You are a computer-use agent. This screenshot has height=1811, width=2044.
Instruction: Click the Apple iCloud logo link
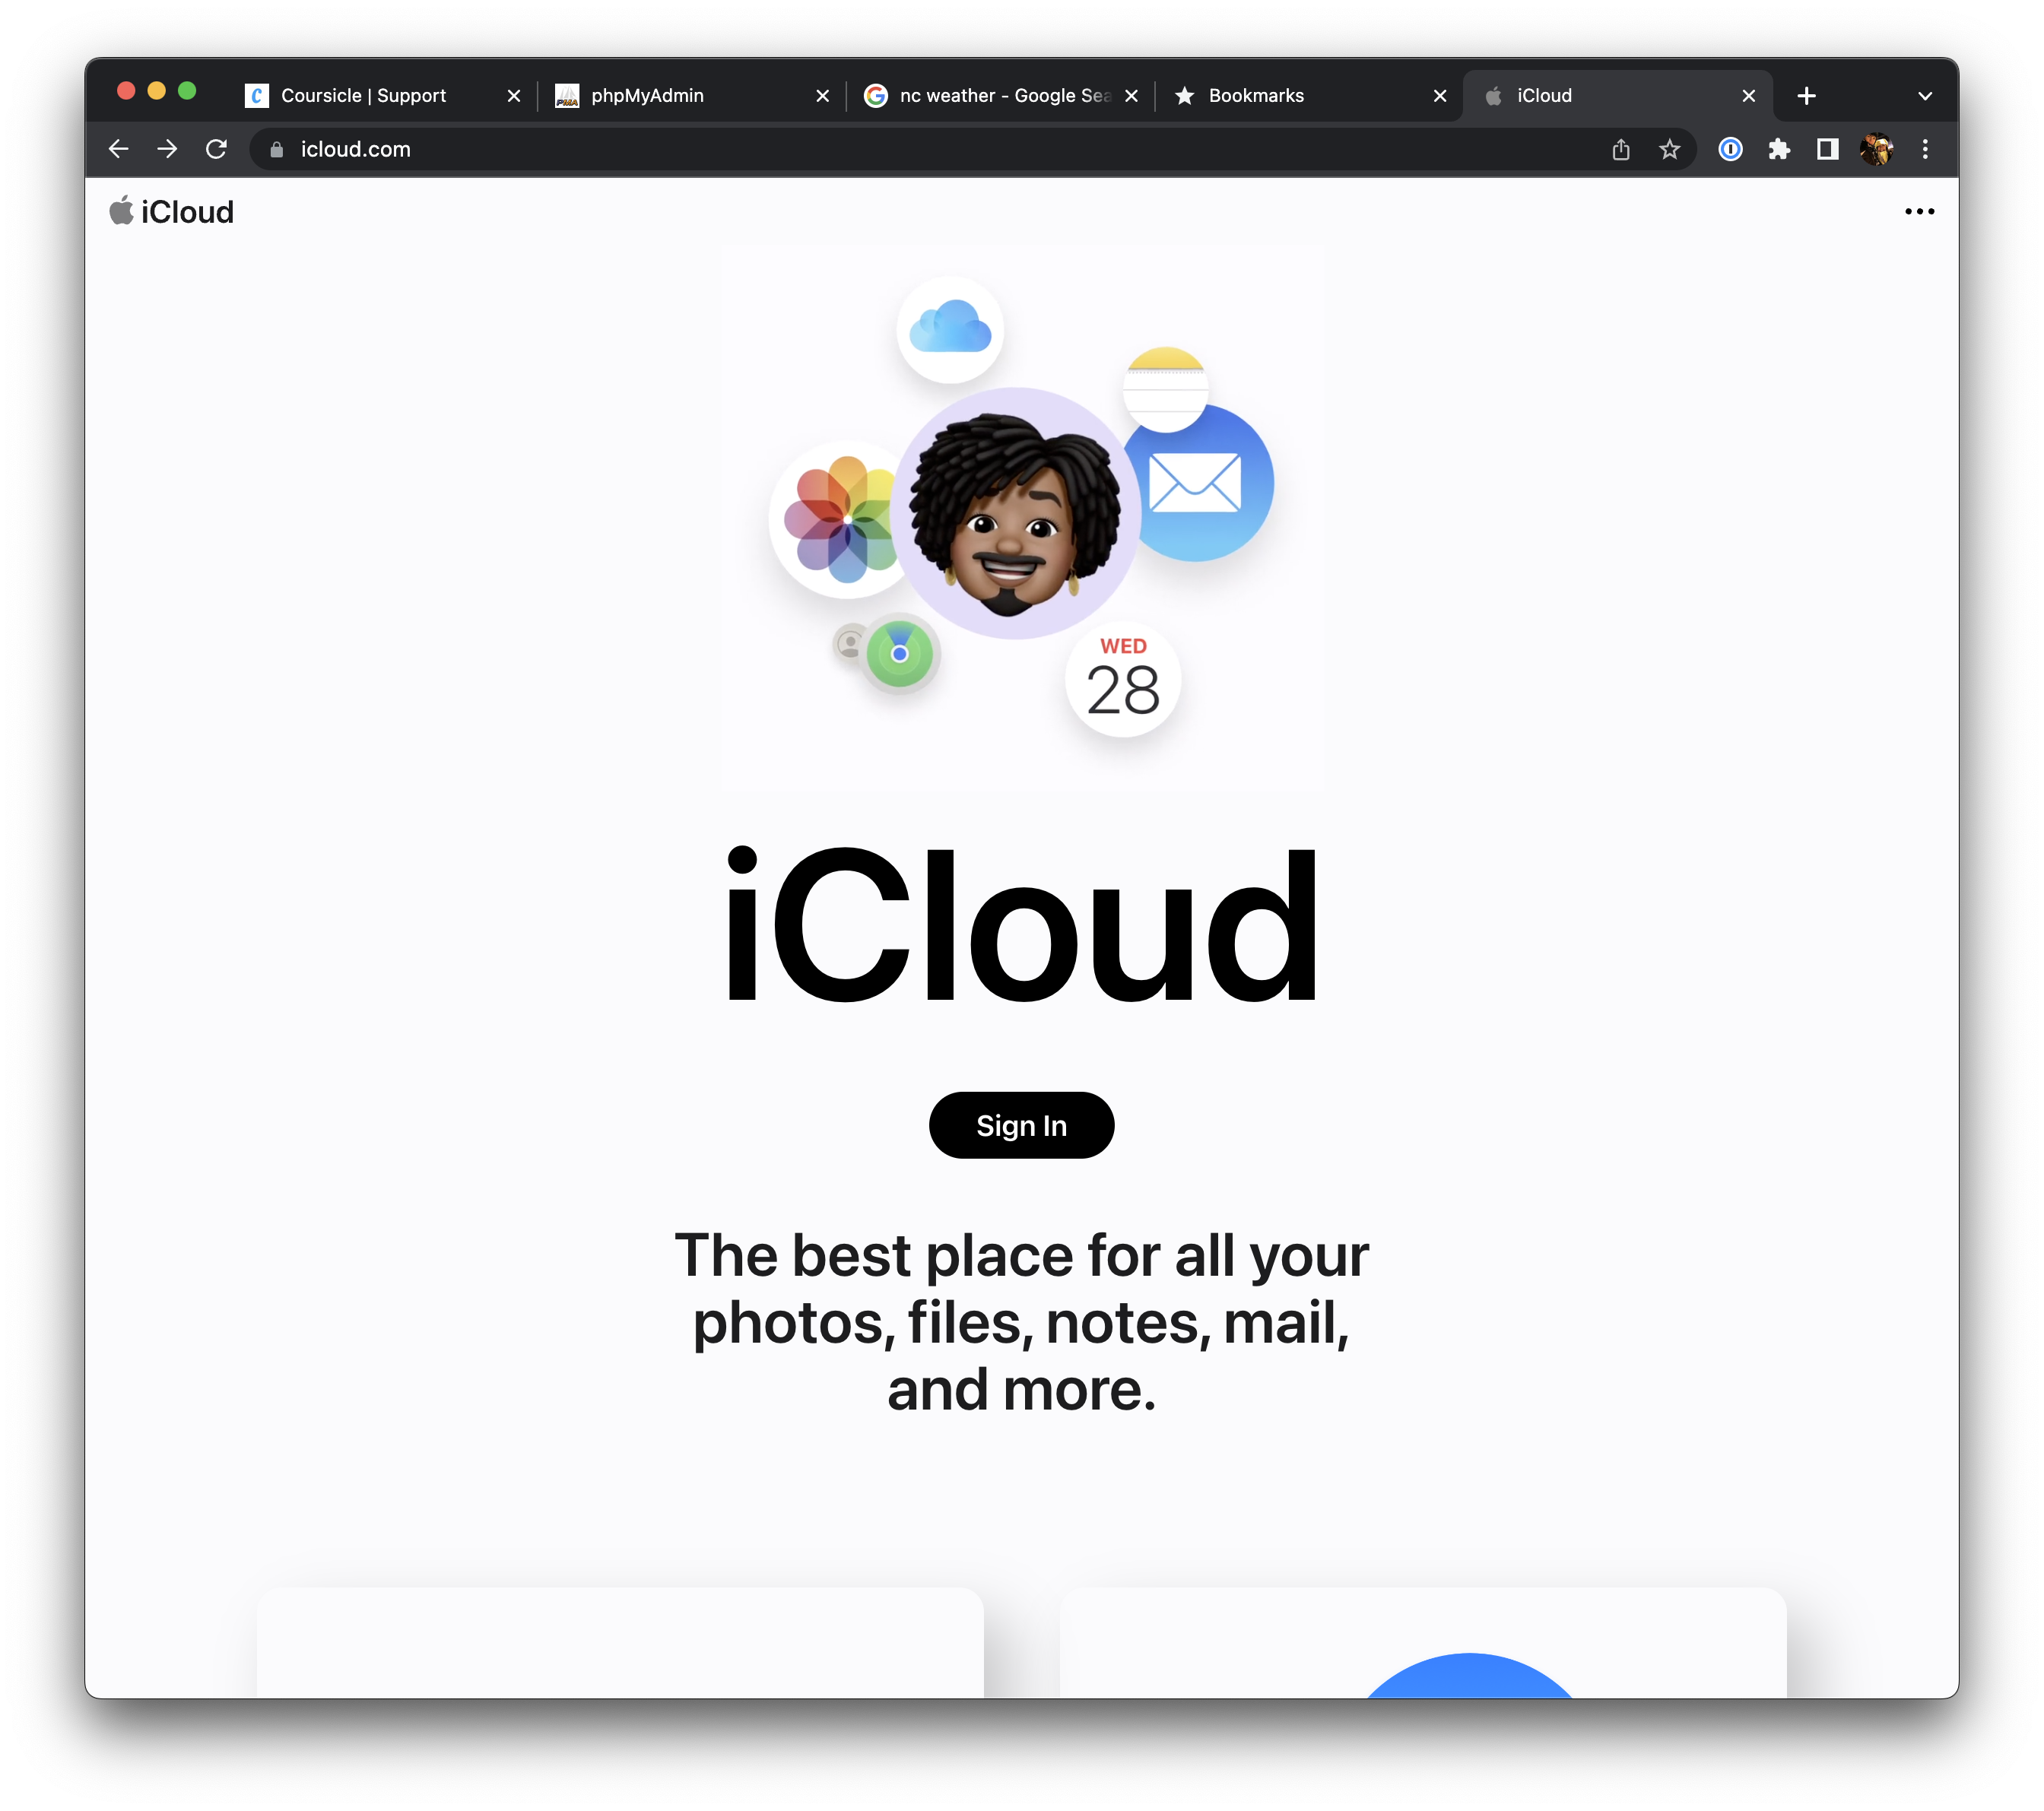click(x=172, y=211)
